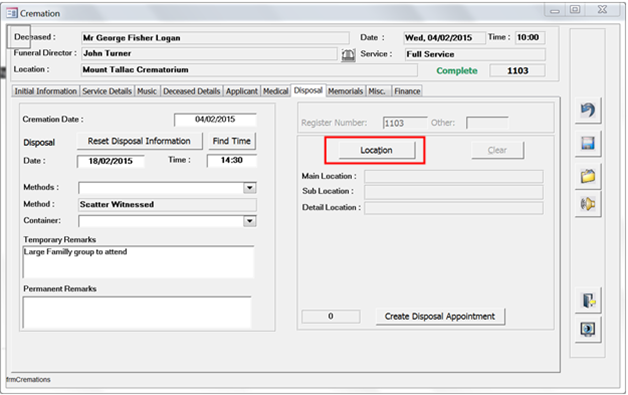The width and height of the screenshot is (628, 395).
Task: Click Reset Disposal Information button
Action: [x=139, y=141]
